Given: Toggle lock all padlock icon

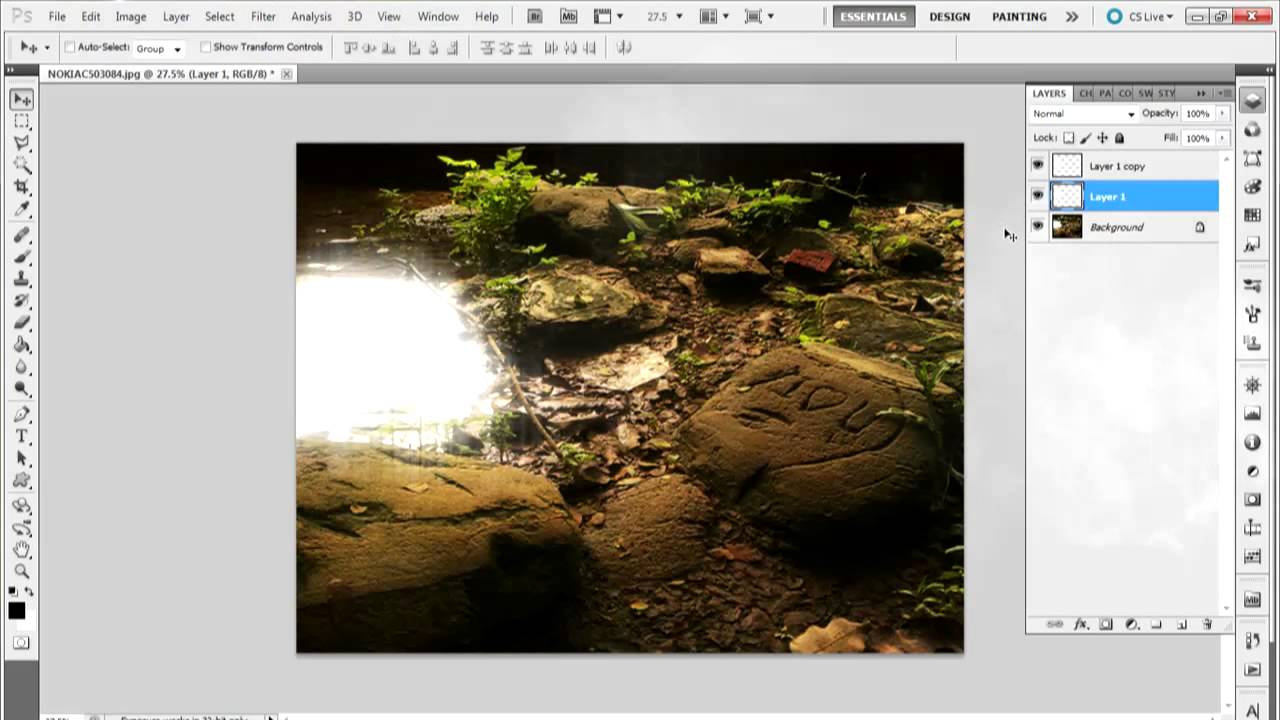Looking at the screenshot, I should pyautogui.click(x=1119, y=138).
